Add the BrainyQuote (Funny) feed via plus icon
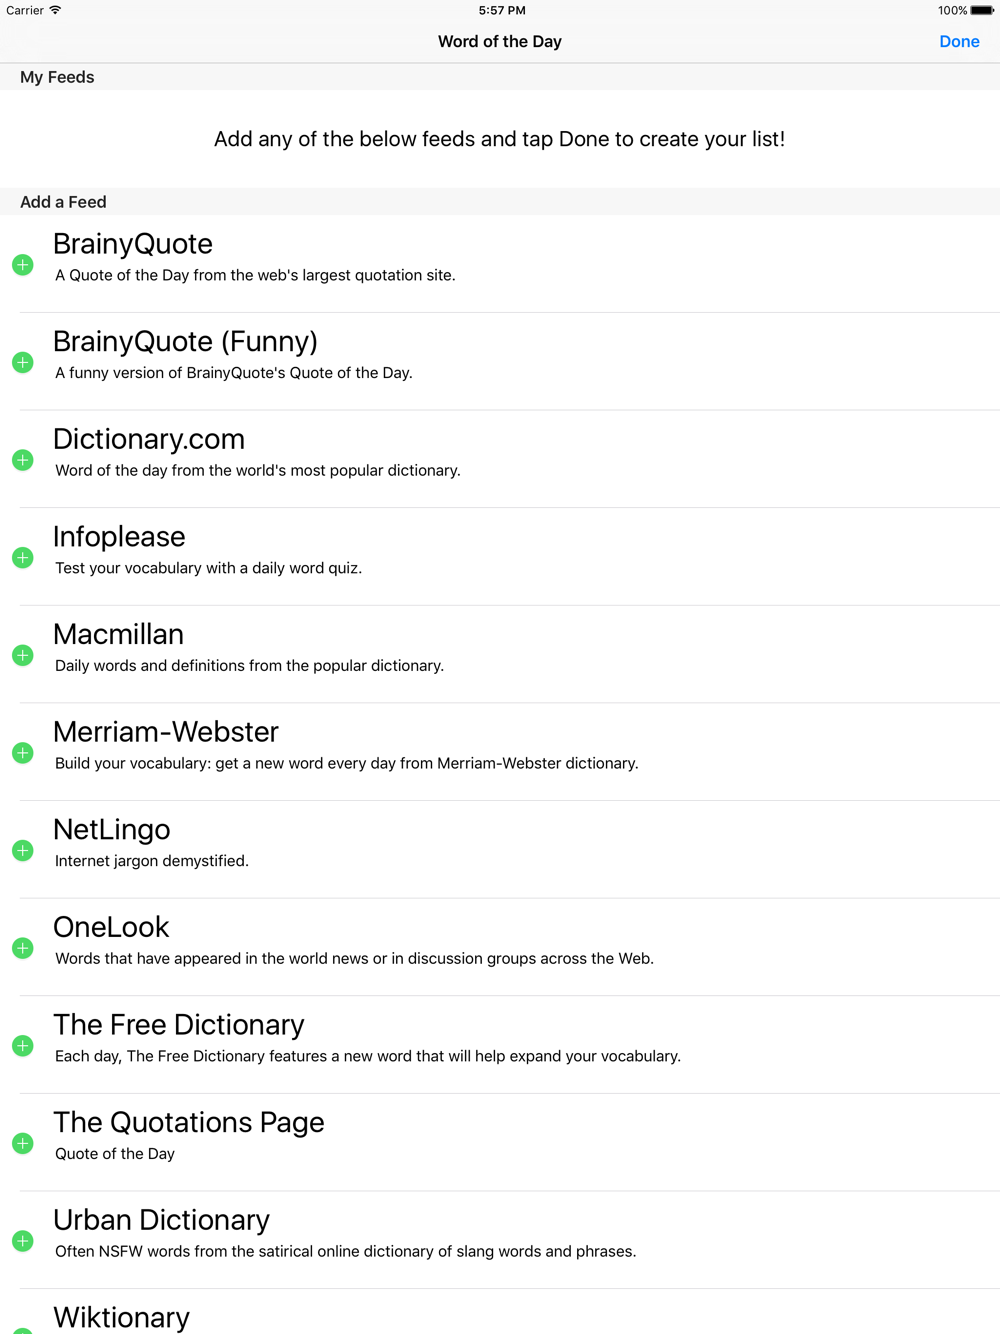Screen dimensions: 1000x1334 click(23, 362)
